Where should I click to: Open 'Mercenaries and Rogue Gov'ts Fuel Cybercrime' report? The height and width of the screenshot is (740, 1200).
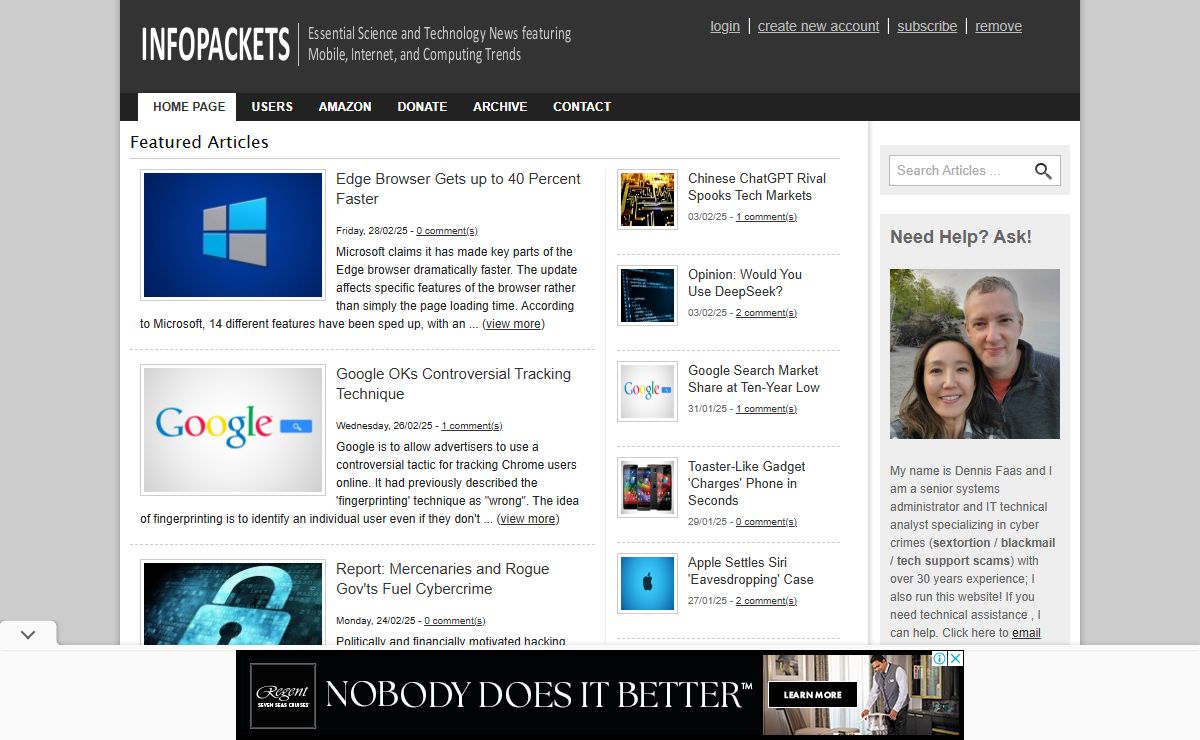point(442,579)
